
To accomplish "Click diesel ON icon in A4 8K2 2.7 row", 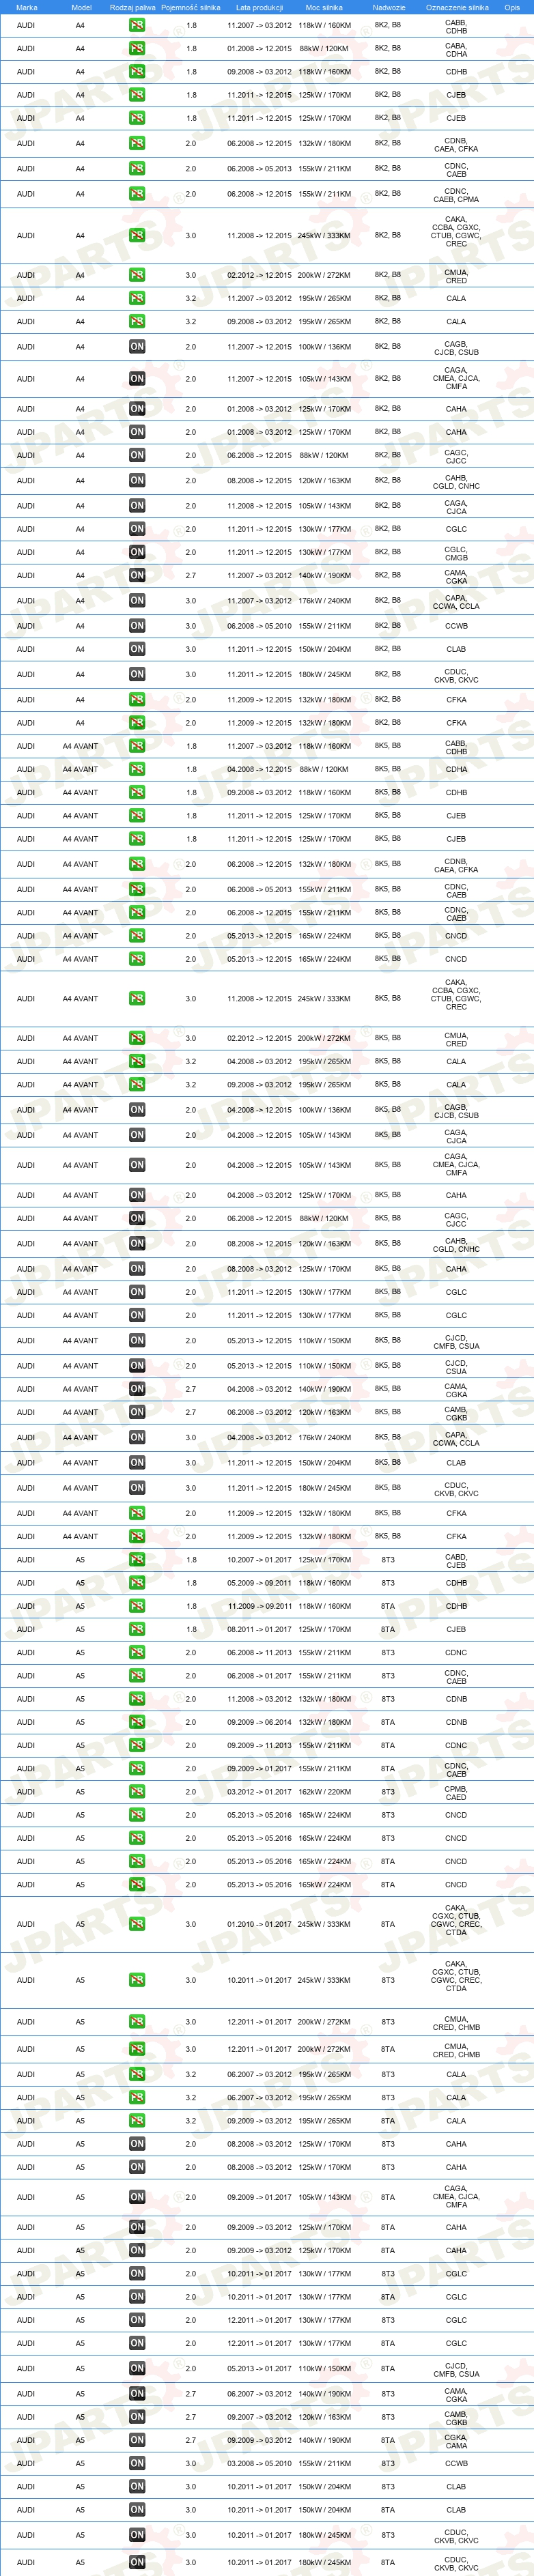I will [137, 576].
